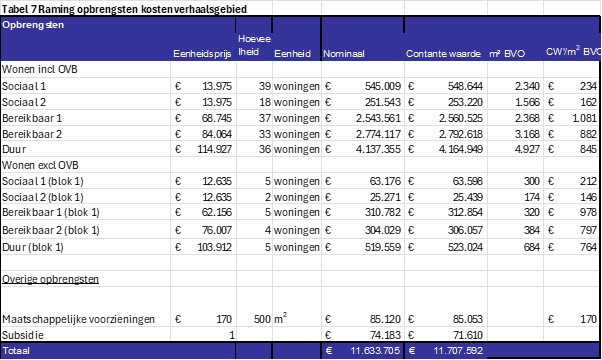The image size is (602, 360).
Task: Click the 'Eenheidsprijs' column header
Action: click(202, 54)
